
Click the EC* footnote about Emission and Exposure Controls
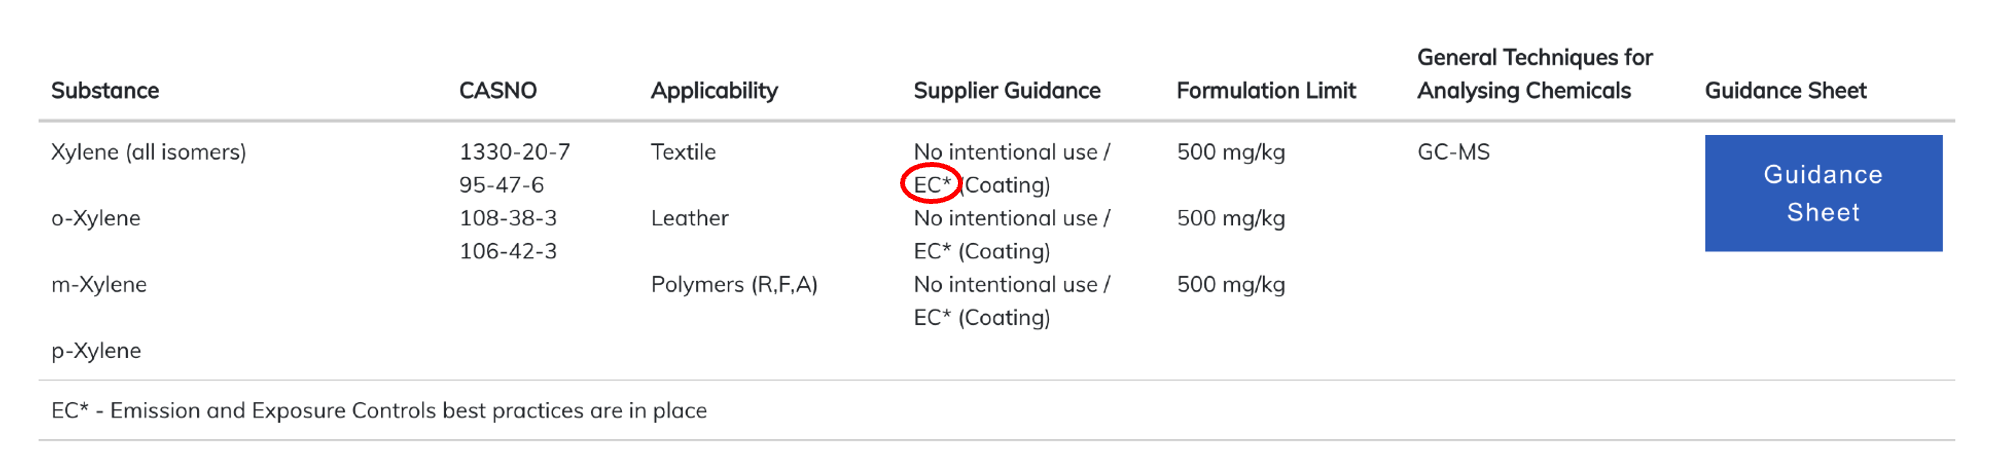click(x=379, y=411)
